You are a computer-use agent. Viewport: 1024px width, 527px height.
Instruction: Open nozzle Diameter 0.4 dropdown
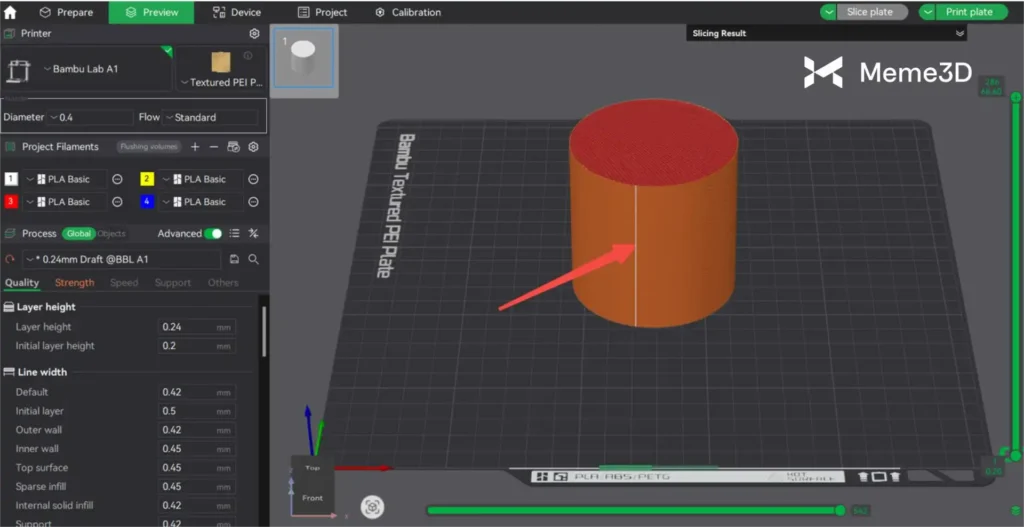click(90, 117)
